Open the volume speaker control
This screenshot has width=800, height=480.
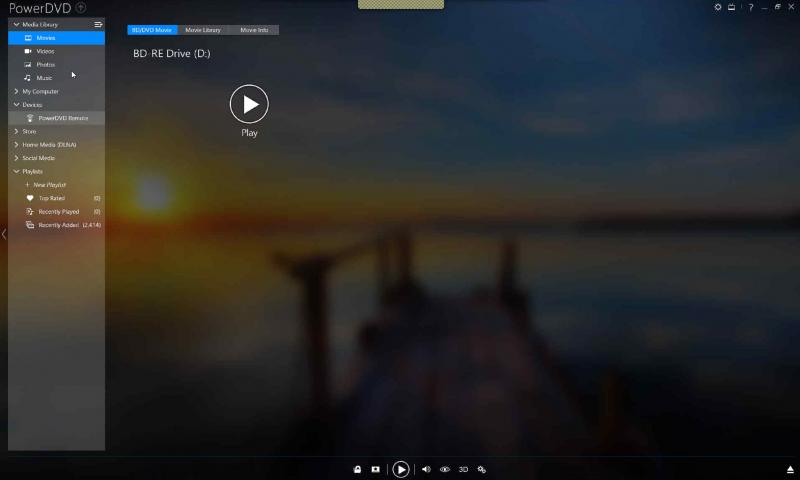tap(426, 469)
